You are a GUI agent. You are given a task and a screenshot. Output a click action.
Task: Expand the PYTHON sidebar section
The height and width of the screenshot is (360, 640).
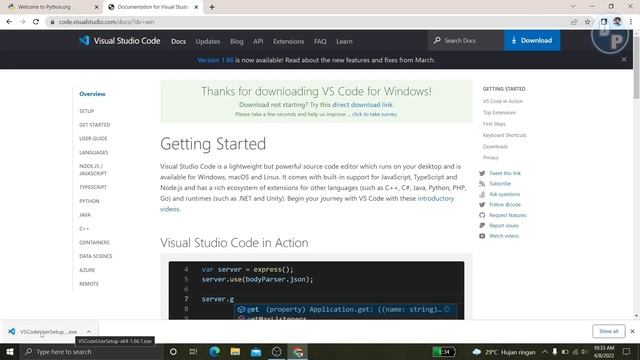89,201
